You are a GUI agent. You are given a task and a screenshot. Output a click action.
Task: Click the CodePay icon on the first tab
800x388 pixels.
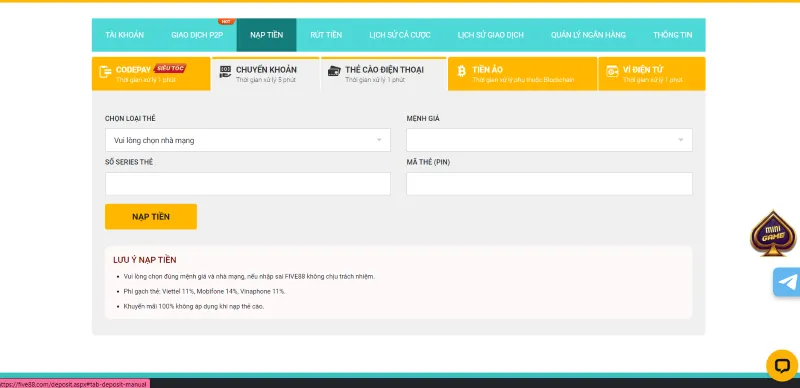click(x=105, y=72)
